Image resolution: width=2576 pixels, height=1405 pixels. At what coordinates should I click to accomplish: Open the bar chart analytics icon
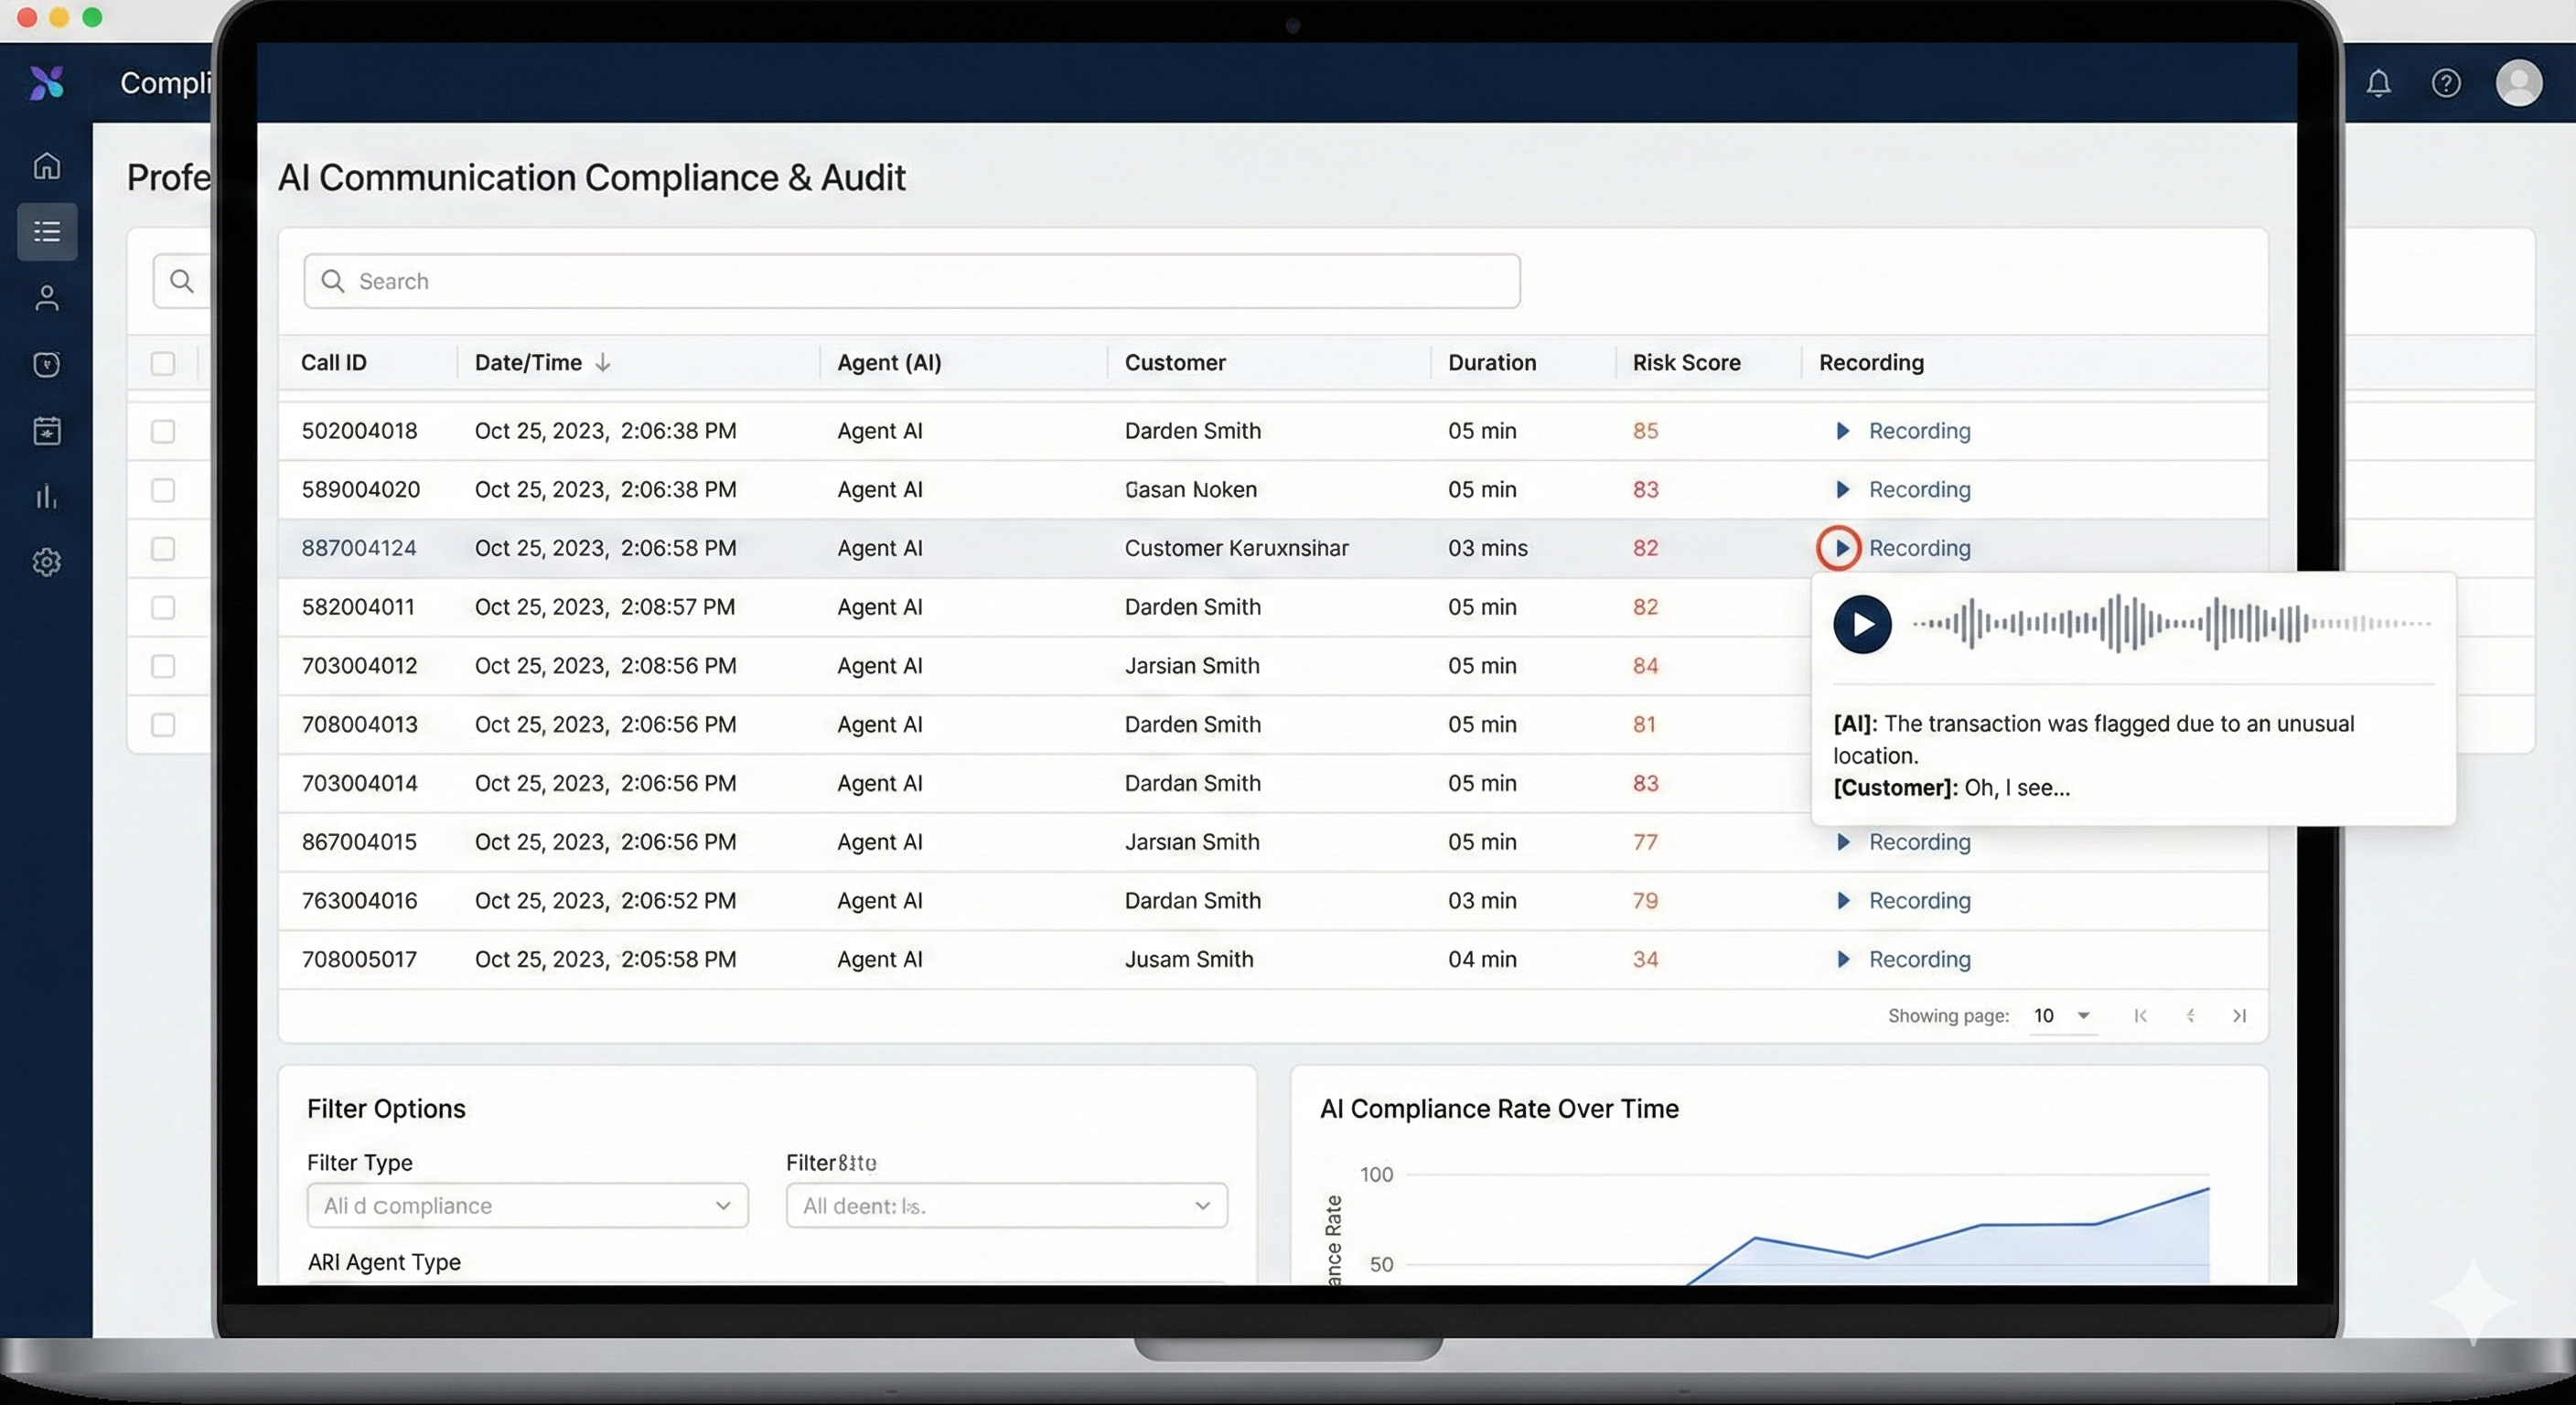tap(47, 496)
